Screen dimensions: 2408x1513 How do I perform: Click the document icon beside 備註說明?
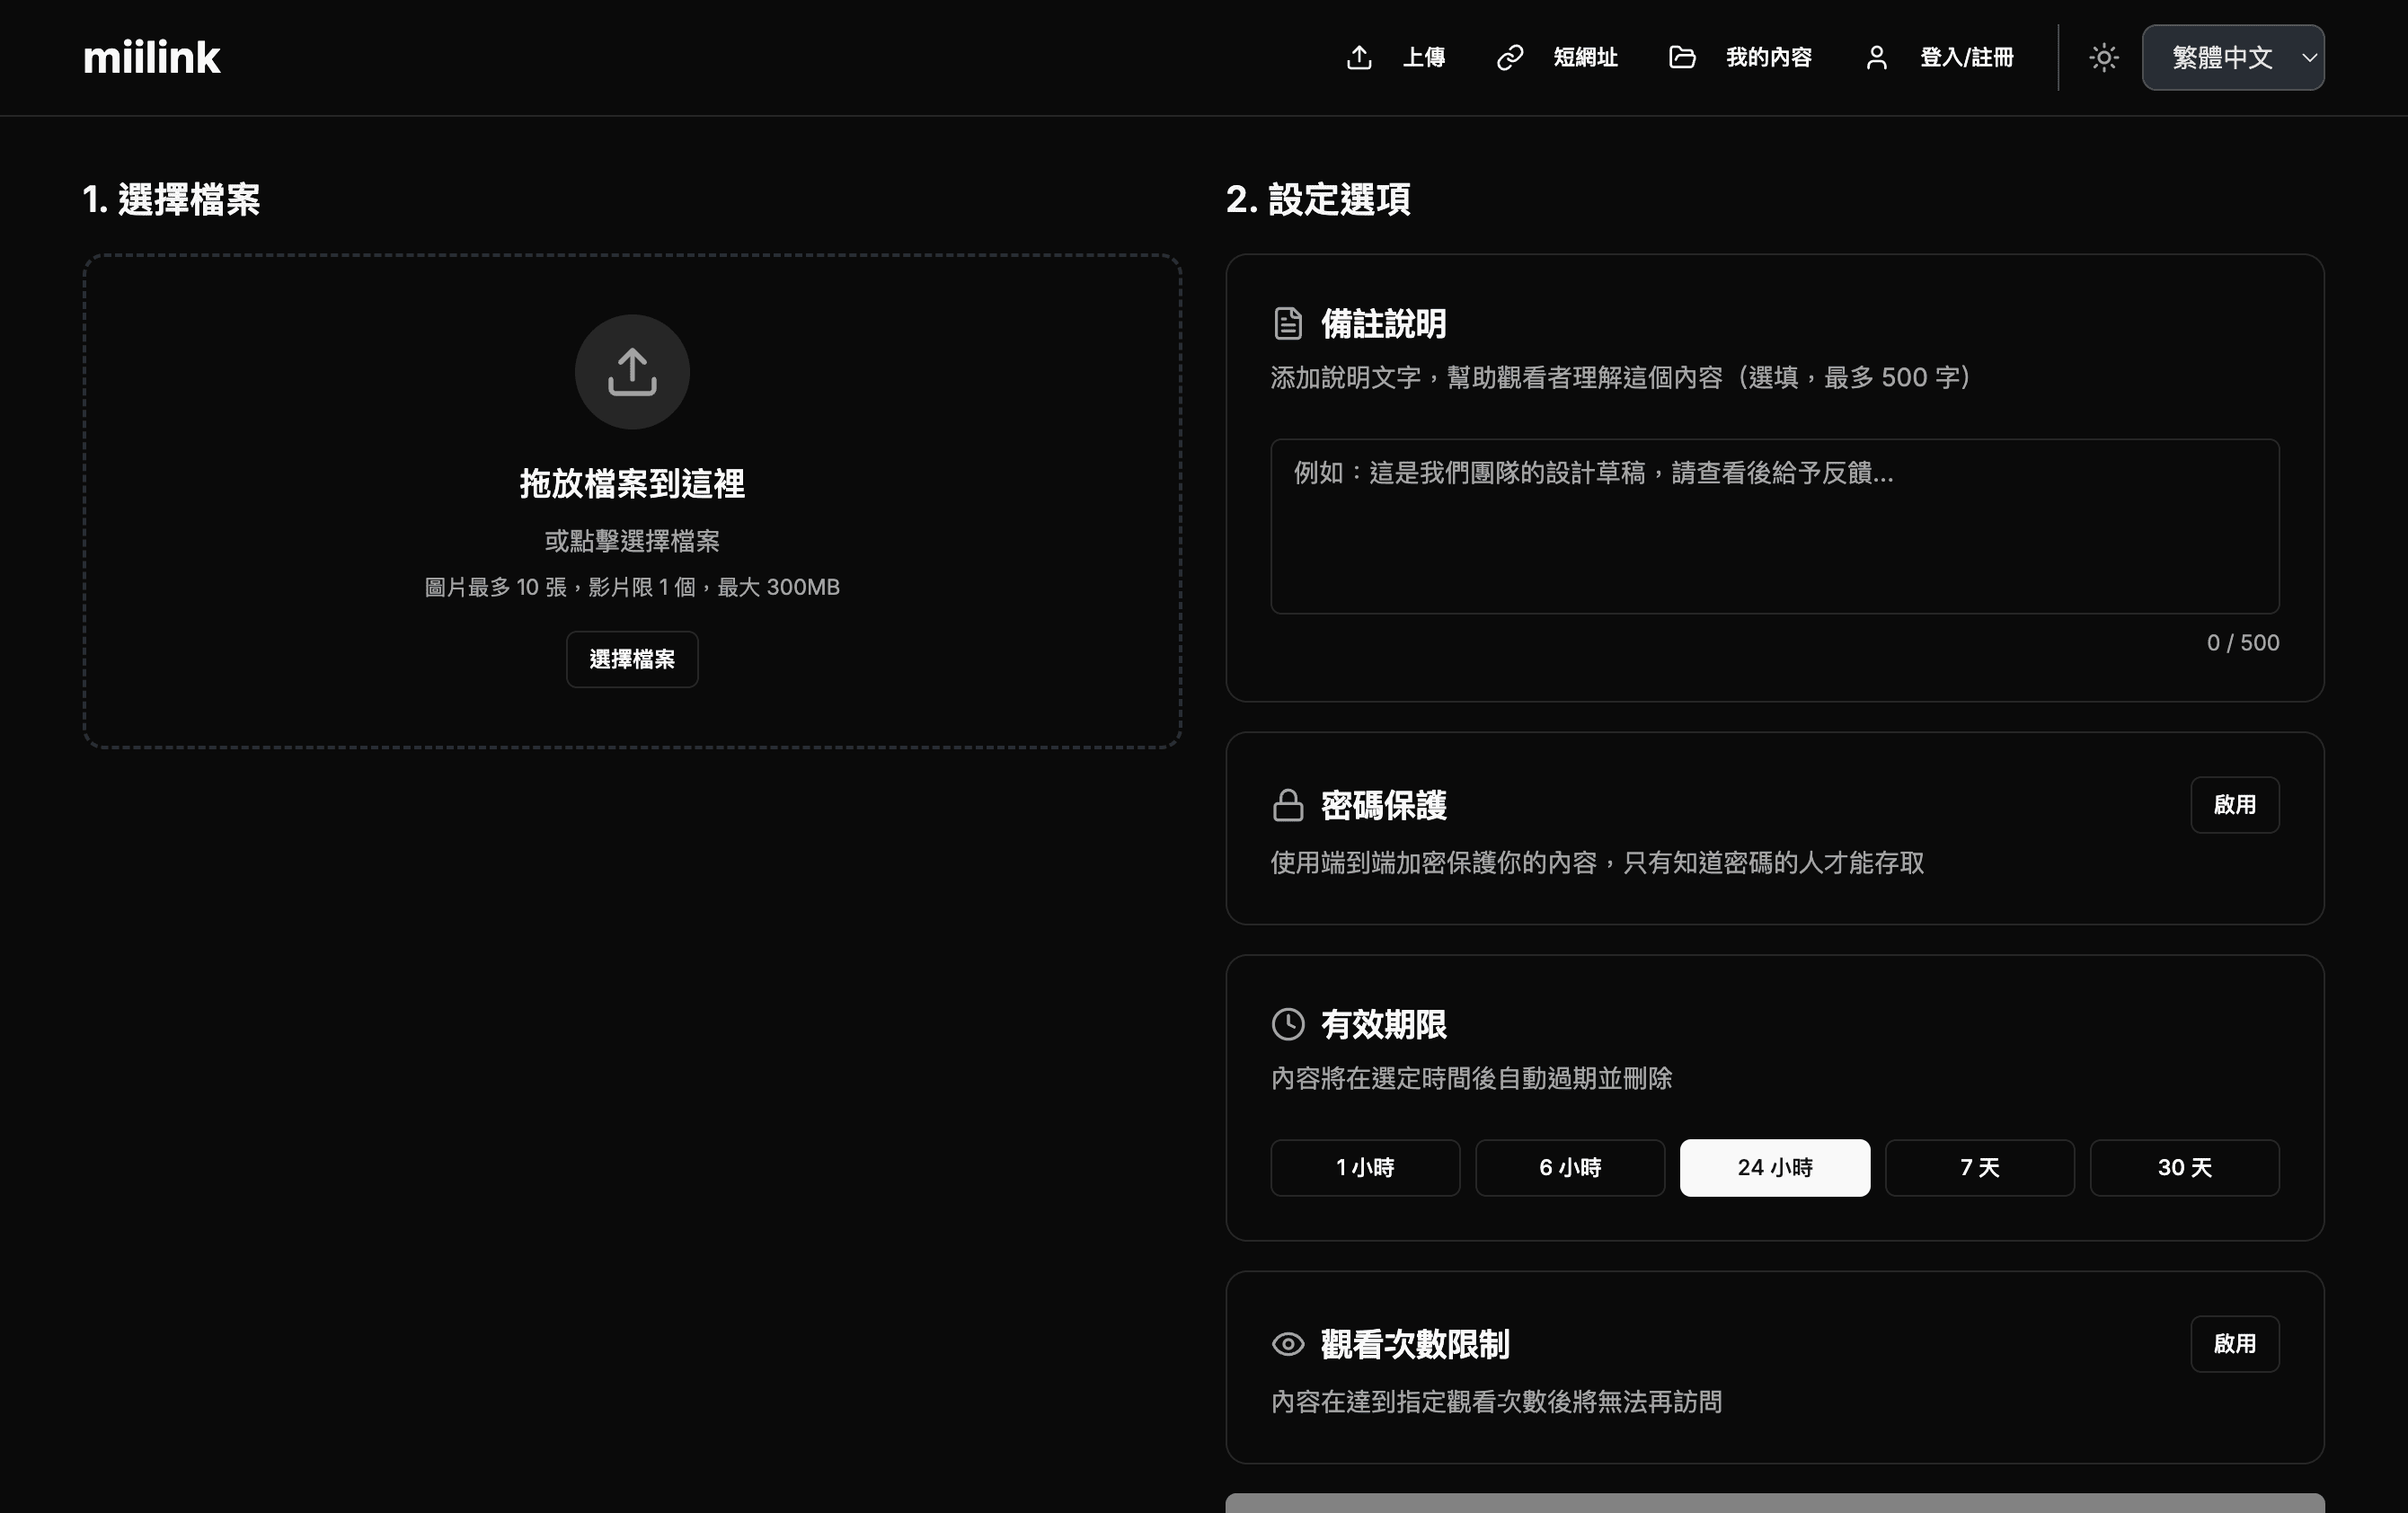point(1288,323)
